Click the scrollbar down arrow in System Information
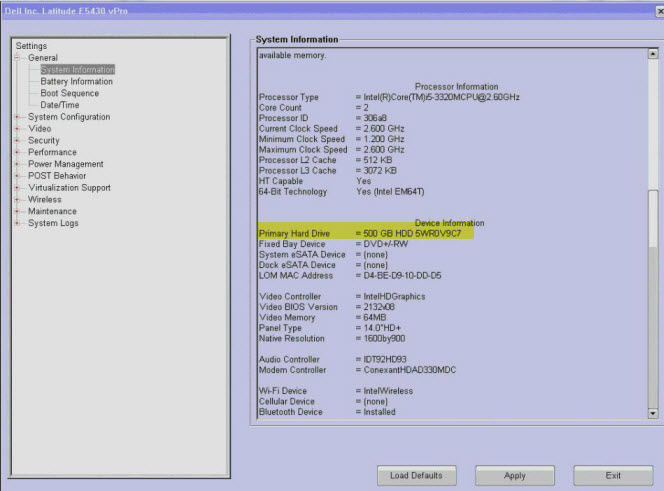This screenshot has height=491, width=664. pyautogui.click(x=653, y=412)
